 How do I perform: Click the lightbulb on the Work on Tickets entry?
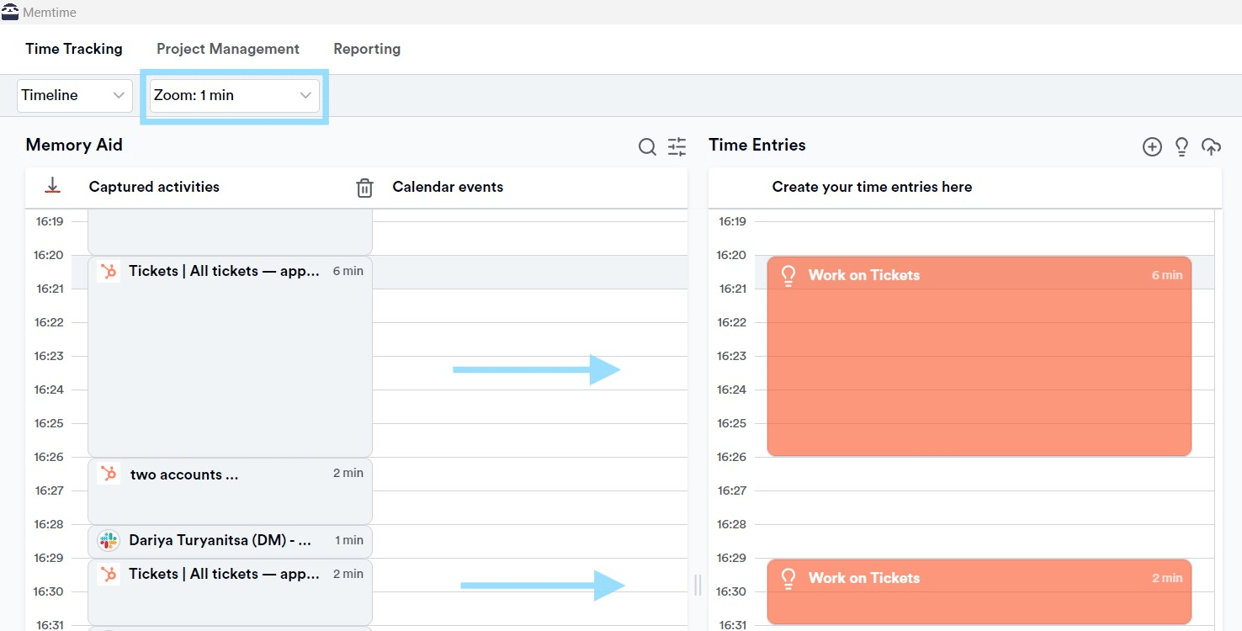(789, 275)
